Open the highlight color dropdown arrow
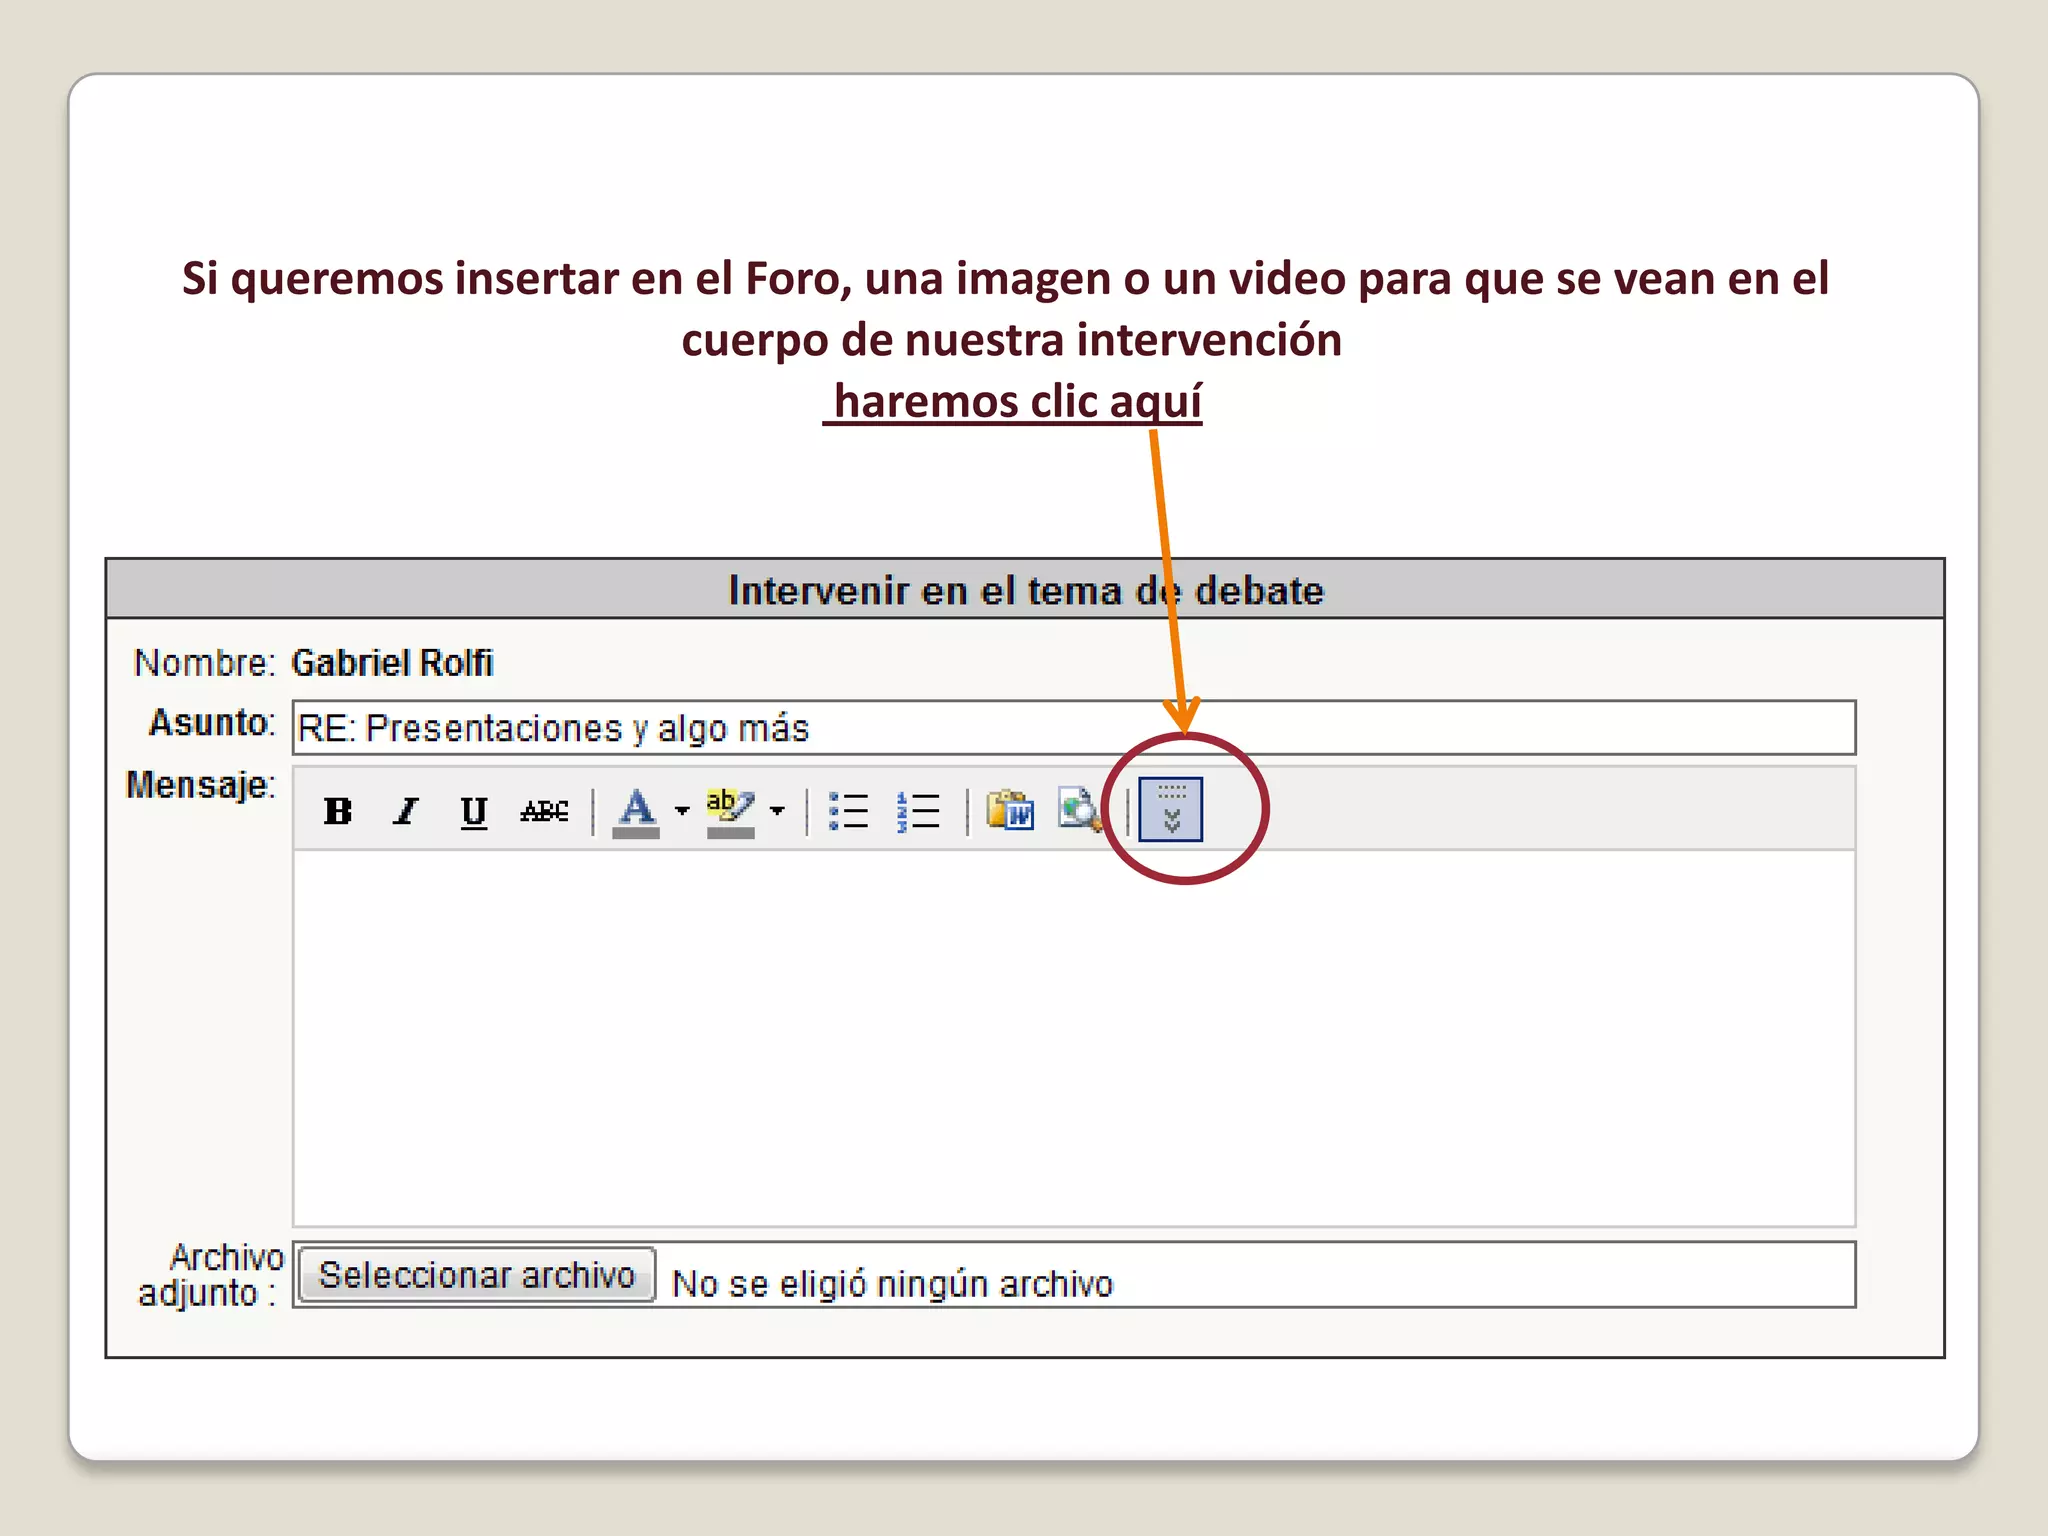The height and width of the screenshot is (1536, 2048). click(778, 810)
